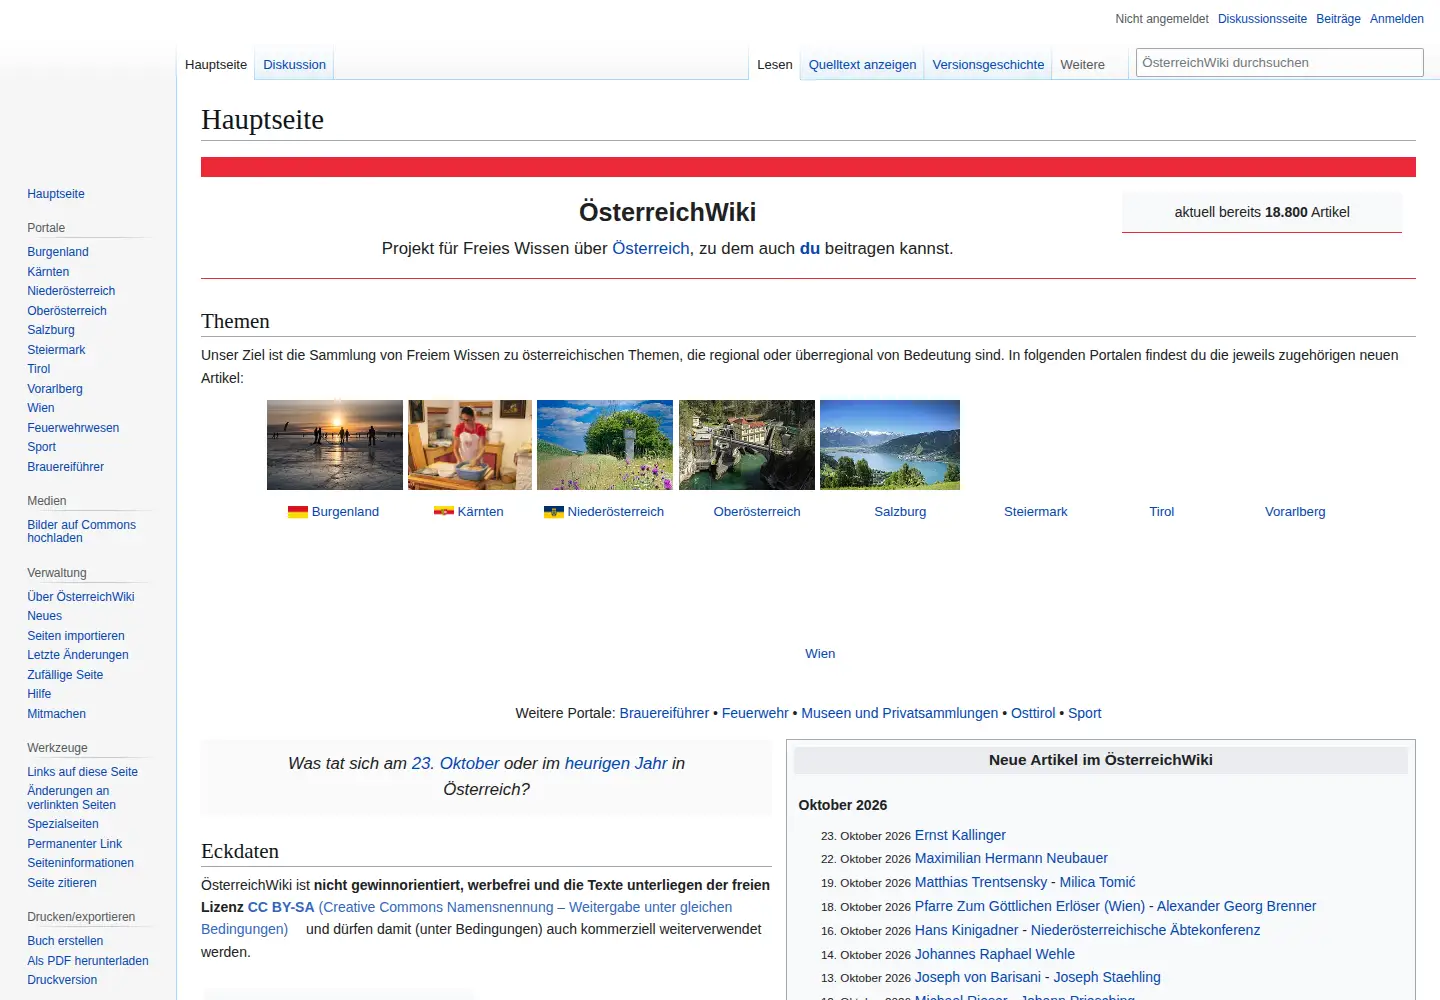Open the Niederösterreichische Äbtekonferenz article
This screenshot has height=1000, width=1440.
[1145, 930]
